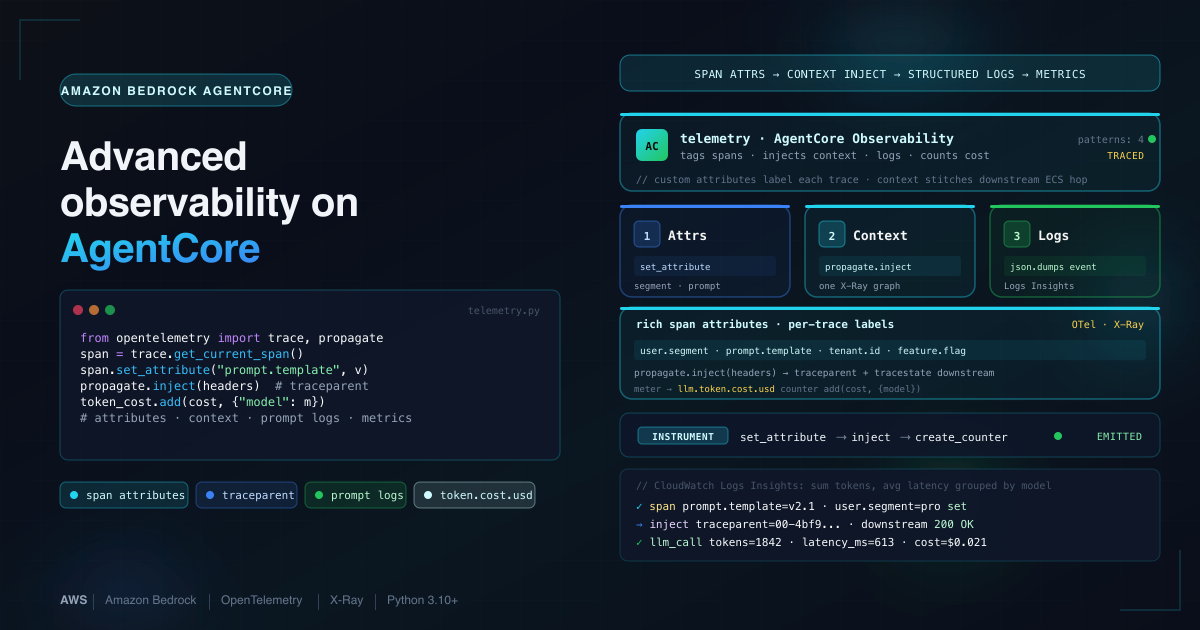Click the segment · prompt caption
This screenshot has width=1200, height=630.
[x=677, y=286]
